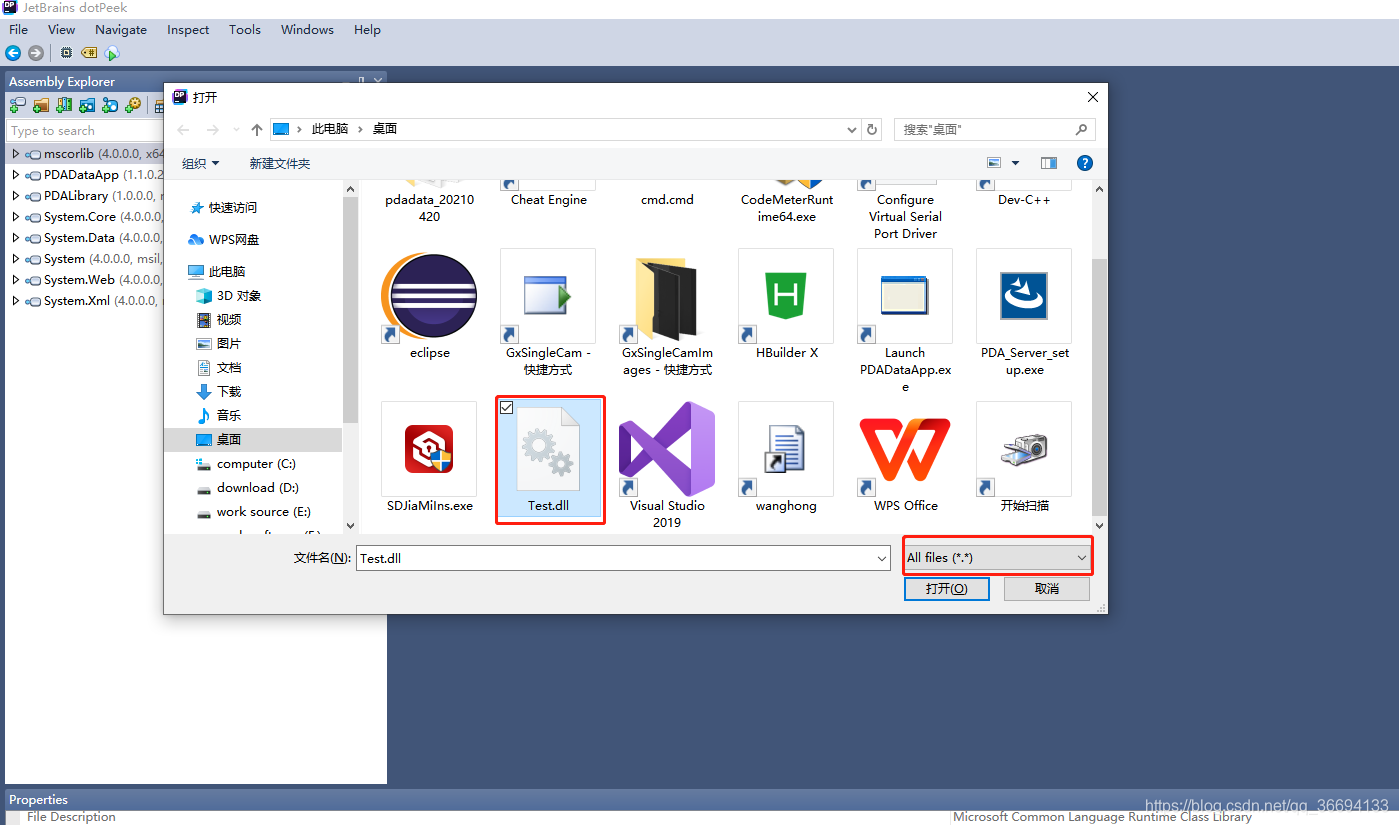Image resolution: width=1399 pixels, height=825 pixels.
Task: Open the 组织 dropdown menu
Action: pyautogui.click(x=201, y=163)
